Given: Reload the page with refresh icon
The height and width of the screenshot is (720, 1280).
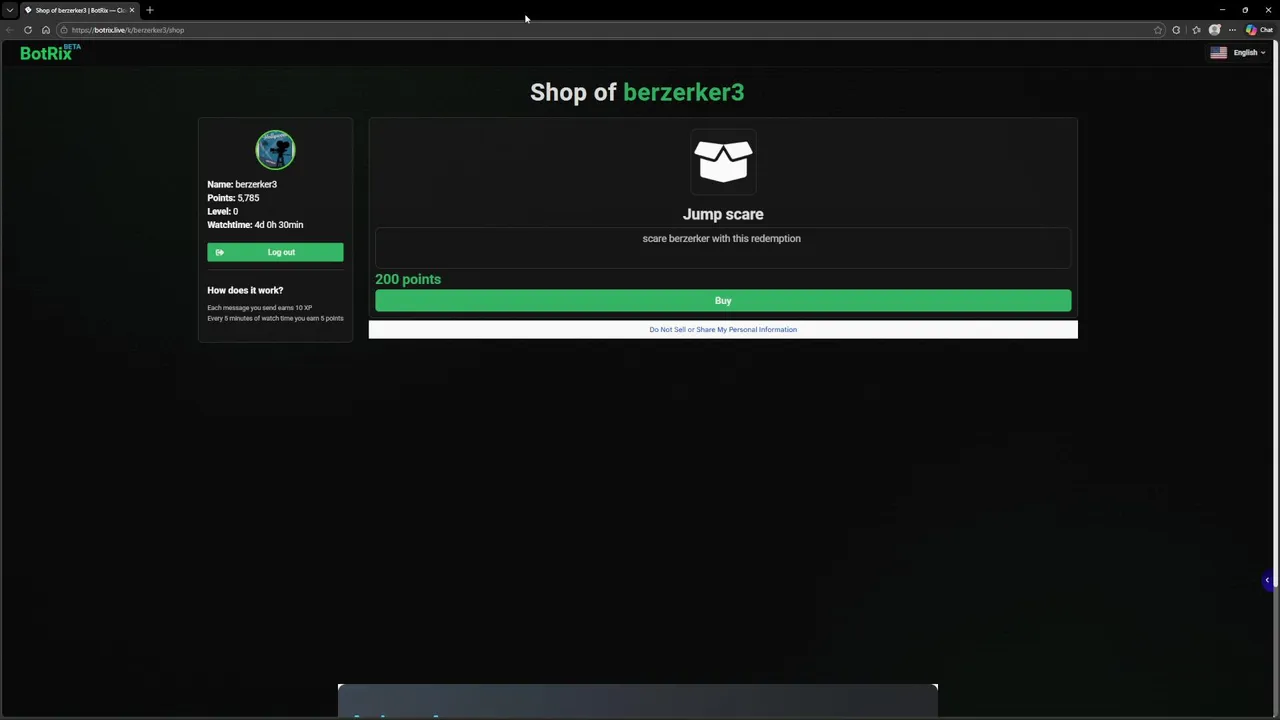Looking at the screenshot, I should pyautogui.click(x=28, y=30).
